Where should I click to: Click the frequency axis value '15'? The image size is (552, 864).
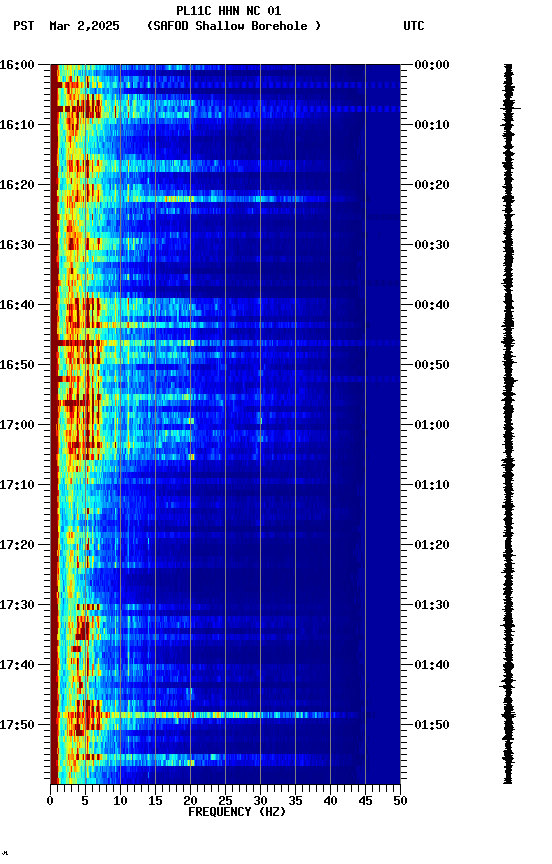[155, 801]
